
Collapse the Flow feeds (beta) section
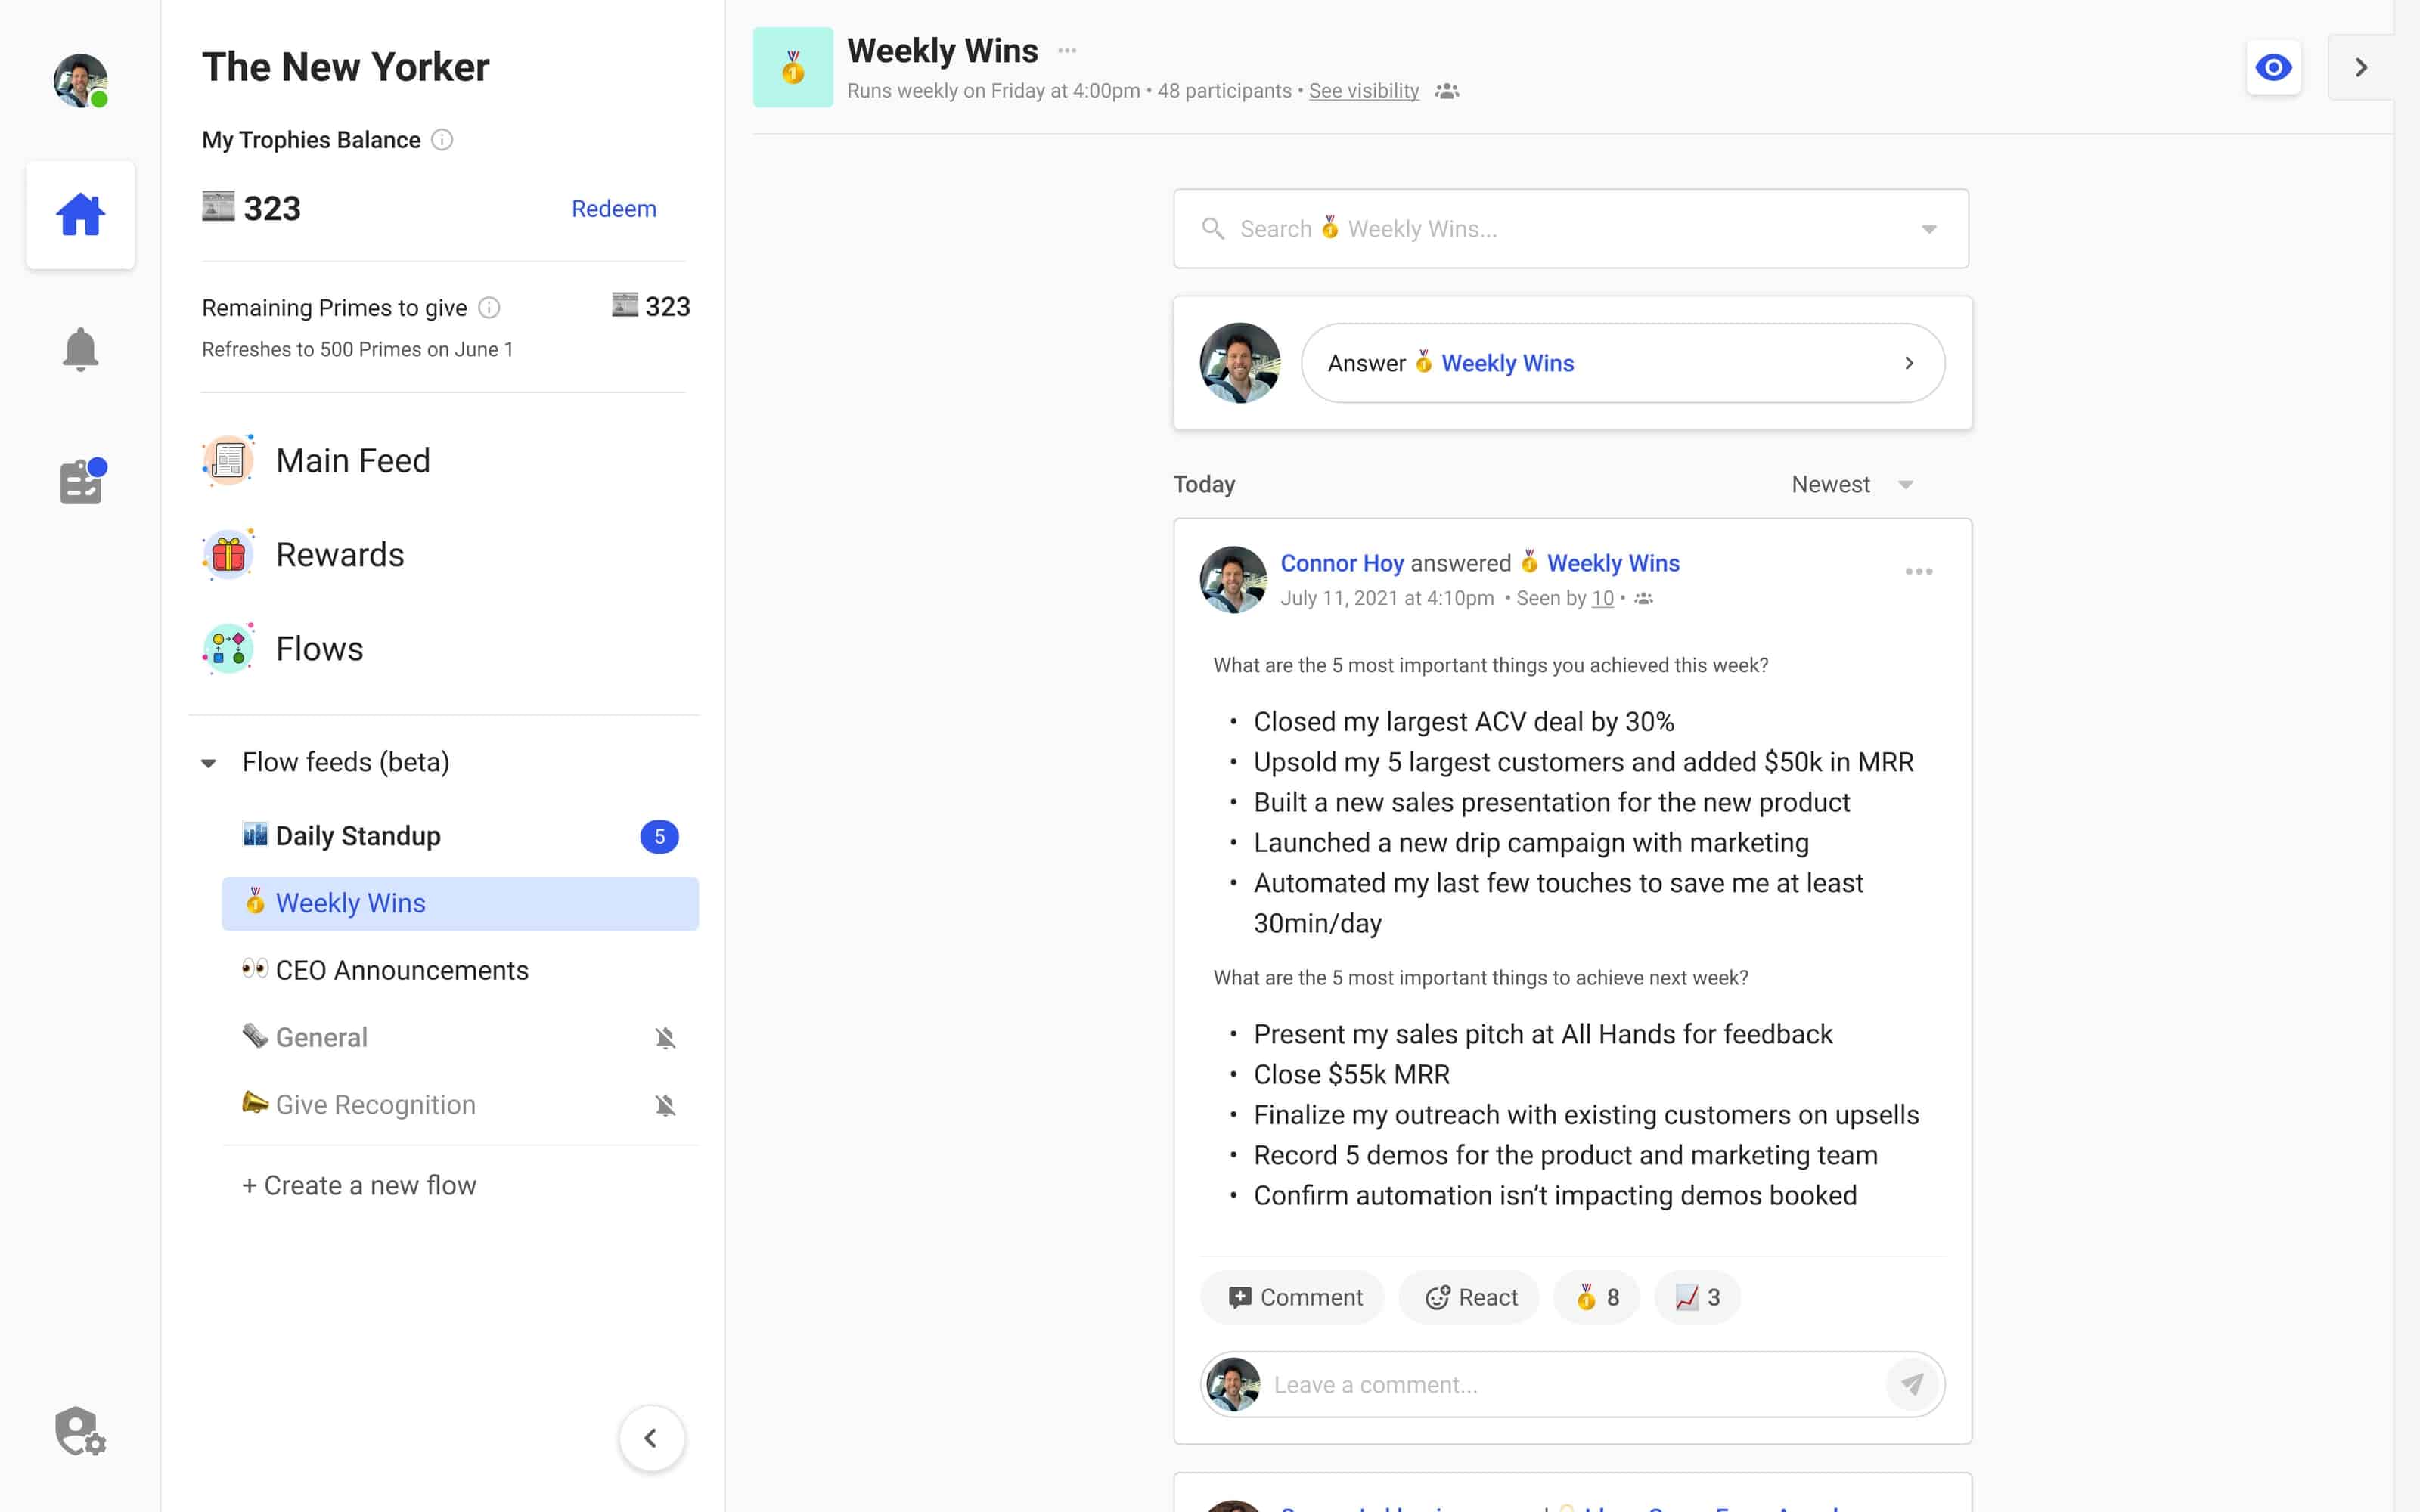209,763
